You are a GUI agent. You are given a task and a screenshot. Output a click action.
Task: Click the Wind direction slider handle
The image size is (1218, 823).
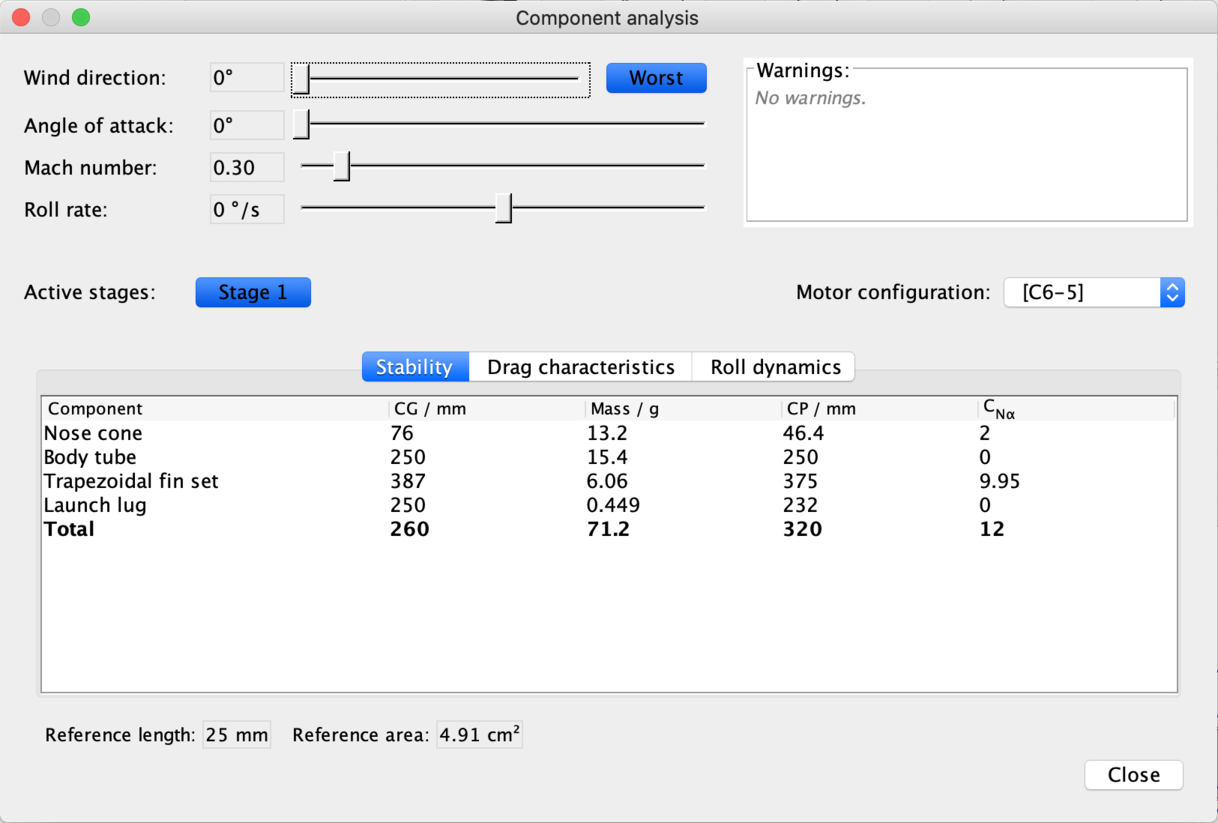point(301,78)
